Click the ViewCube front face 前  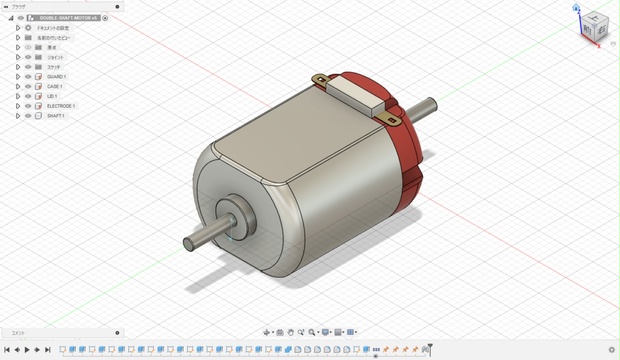point(588,30)
